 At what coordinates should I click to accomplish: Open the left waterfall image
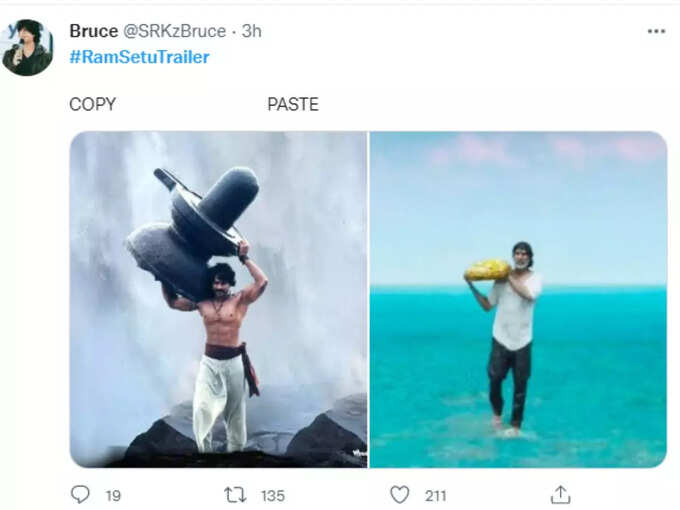pos(219,299)
